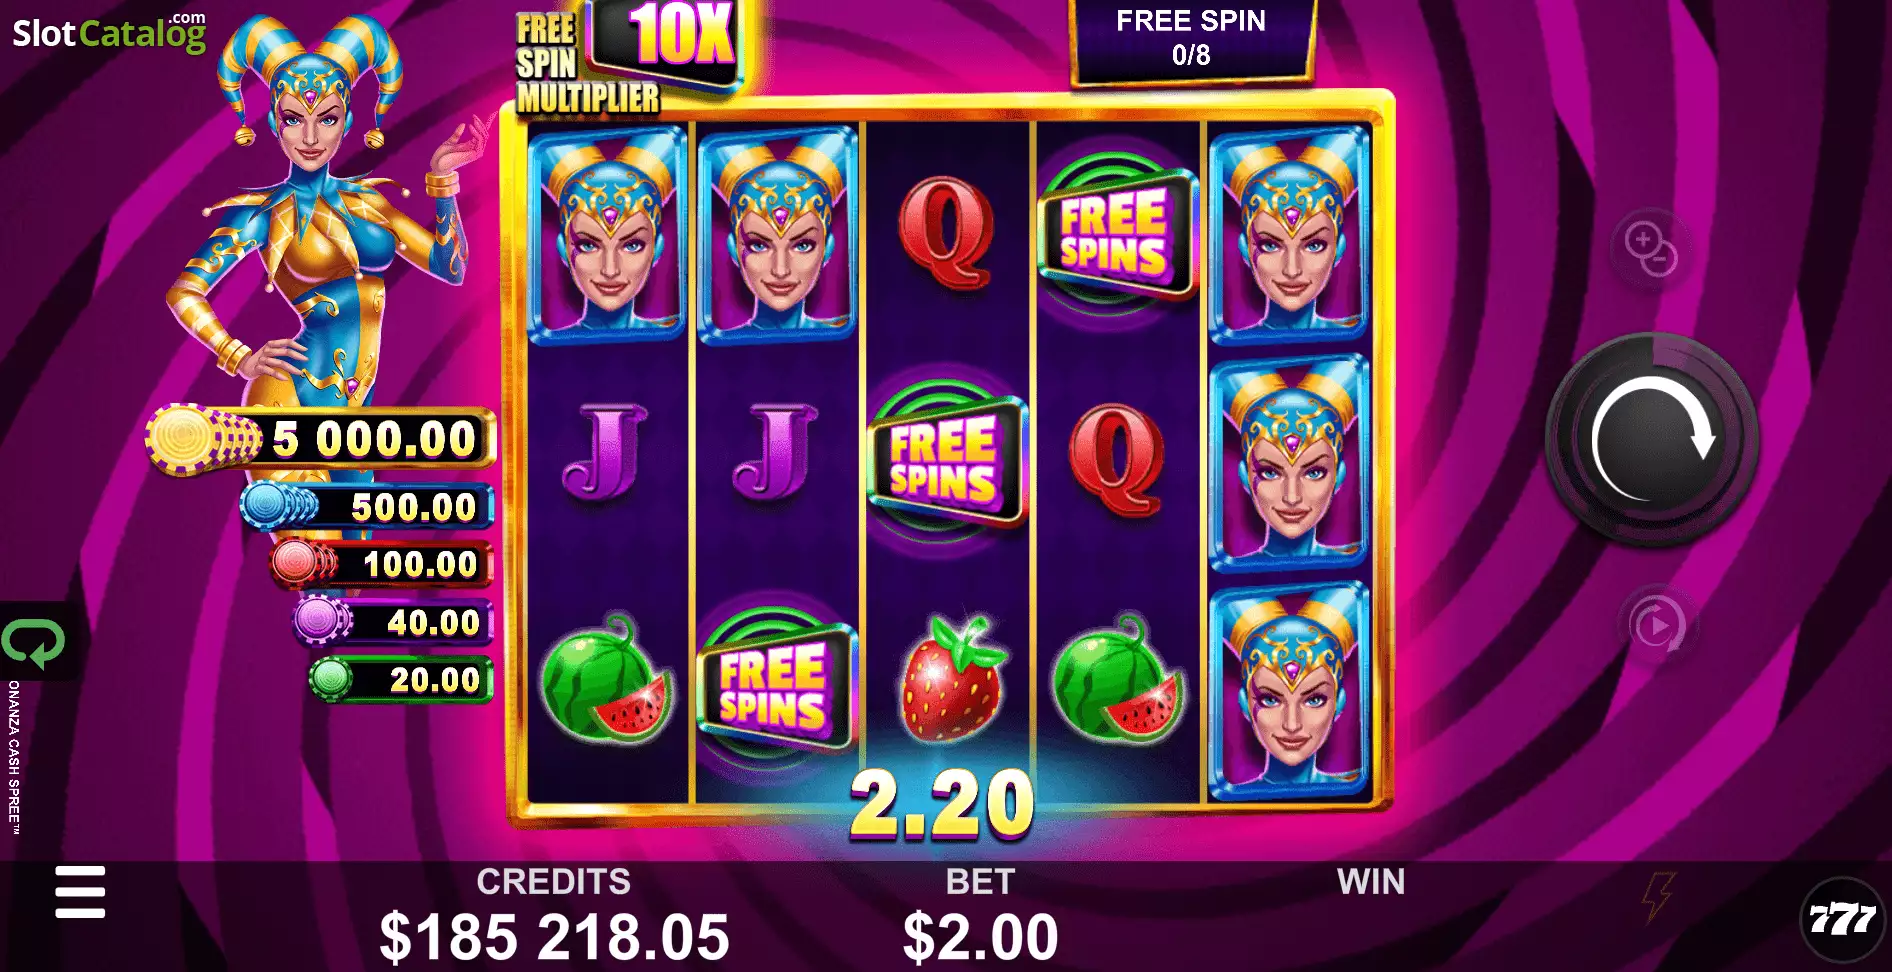1892x972 pixels.
Task: Toggle the autoplay button
Action: pos(1656,627)
